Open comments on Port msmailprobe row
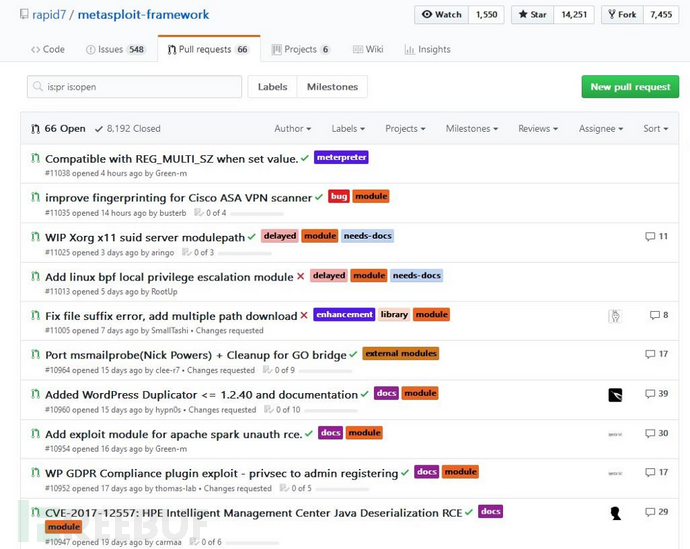This screenshot has height=549, width=690. 656,354
